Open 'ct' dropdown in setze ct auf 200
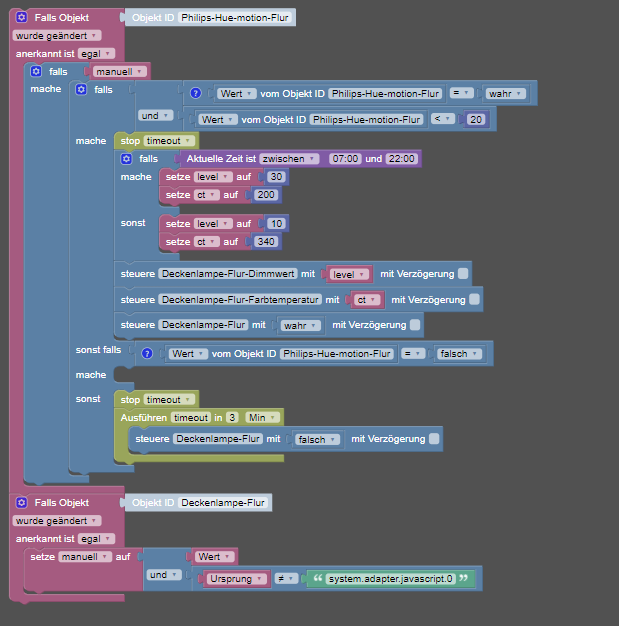The width and height of the screenshot is (619, 626). [x=207, y=195]
